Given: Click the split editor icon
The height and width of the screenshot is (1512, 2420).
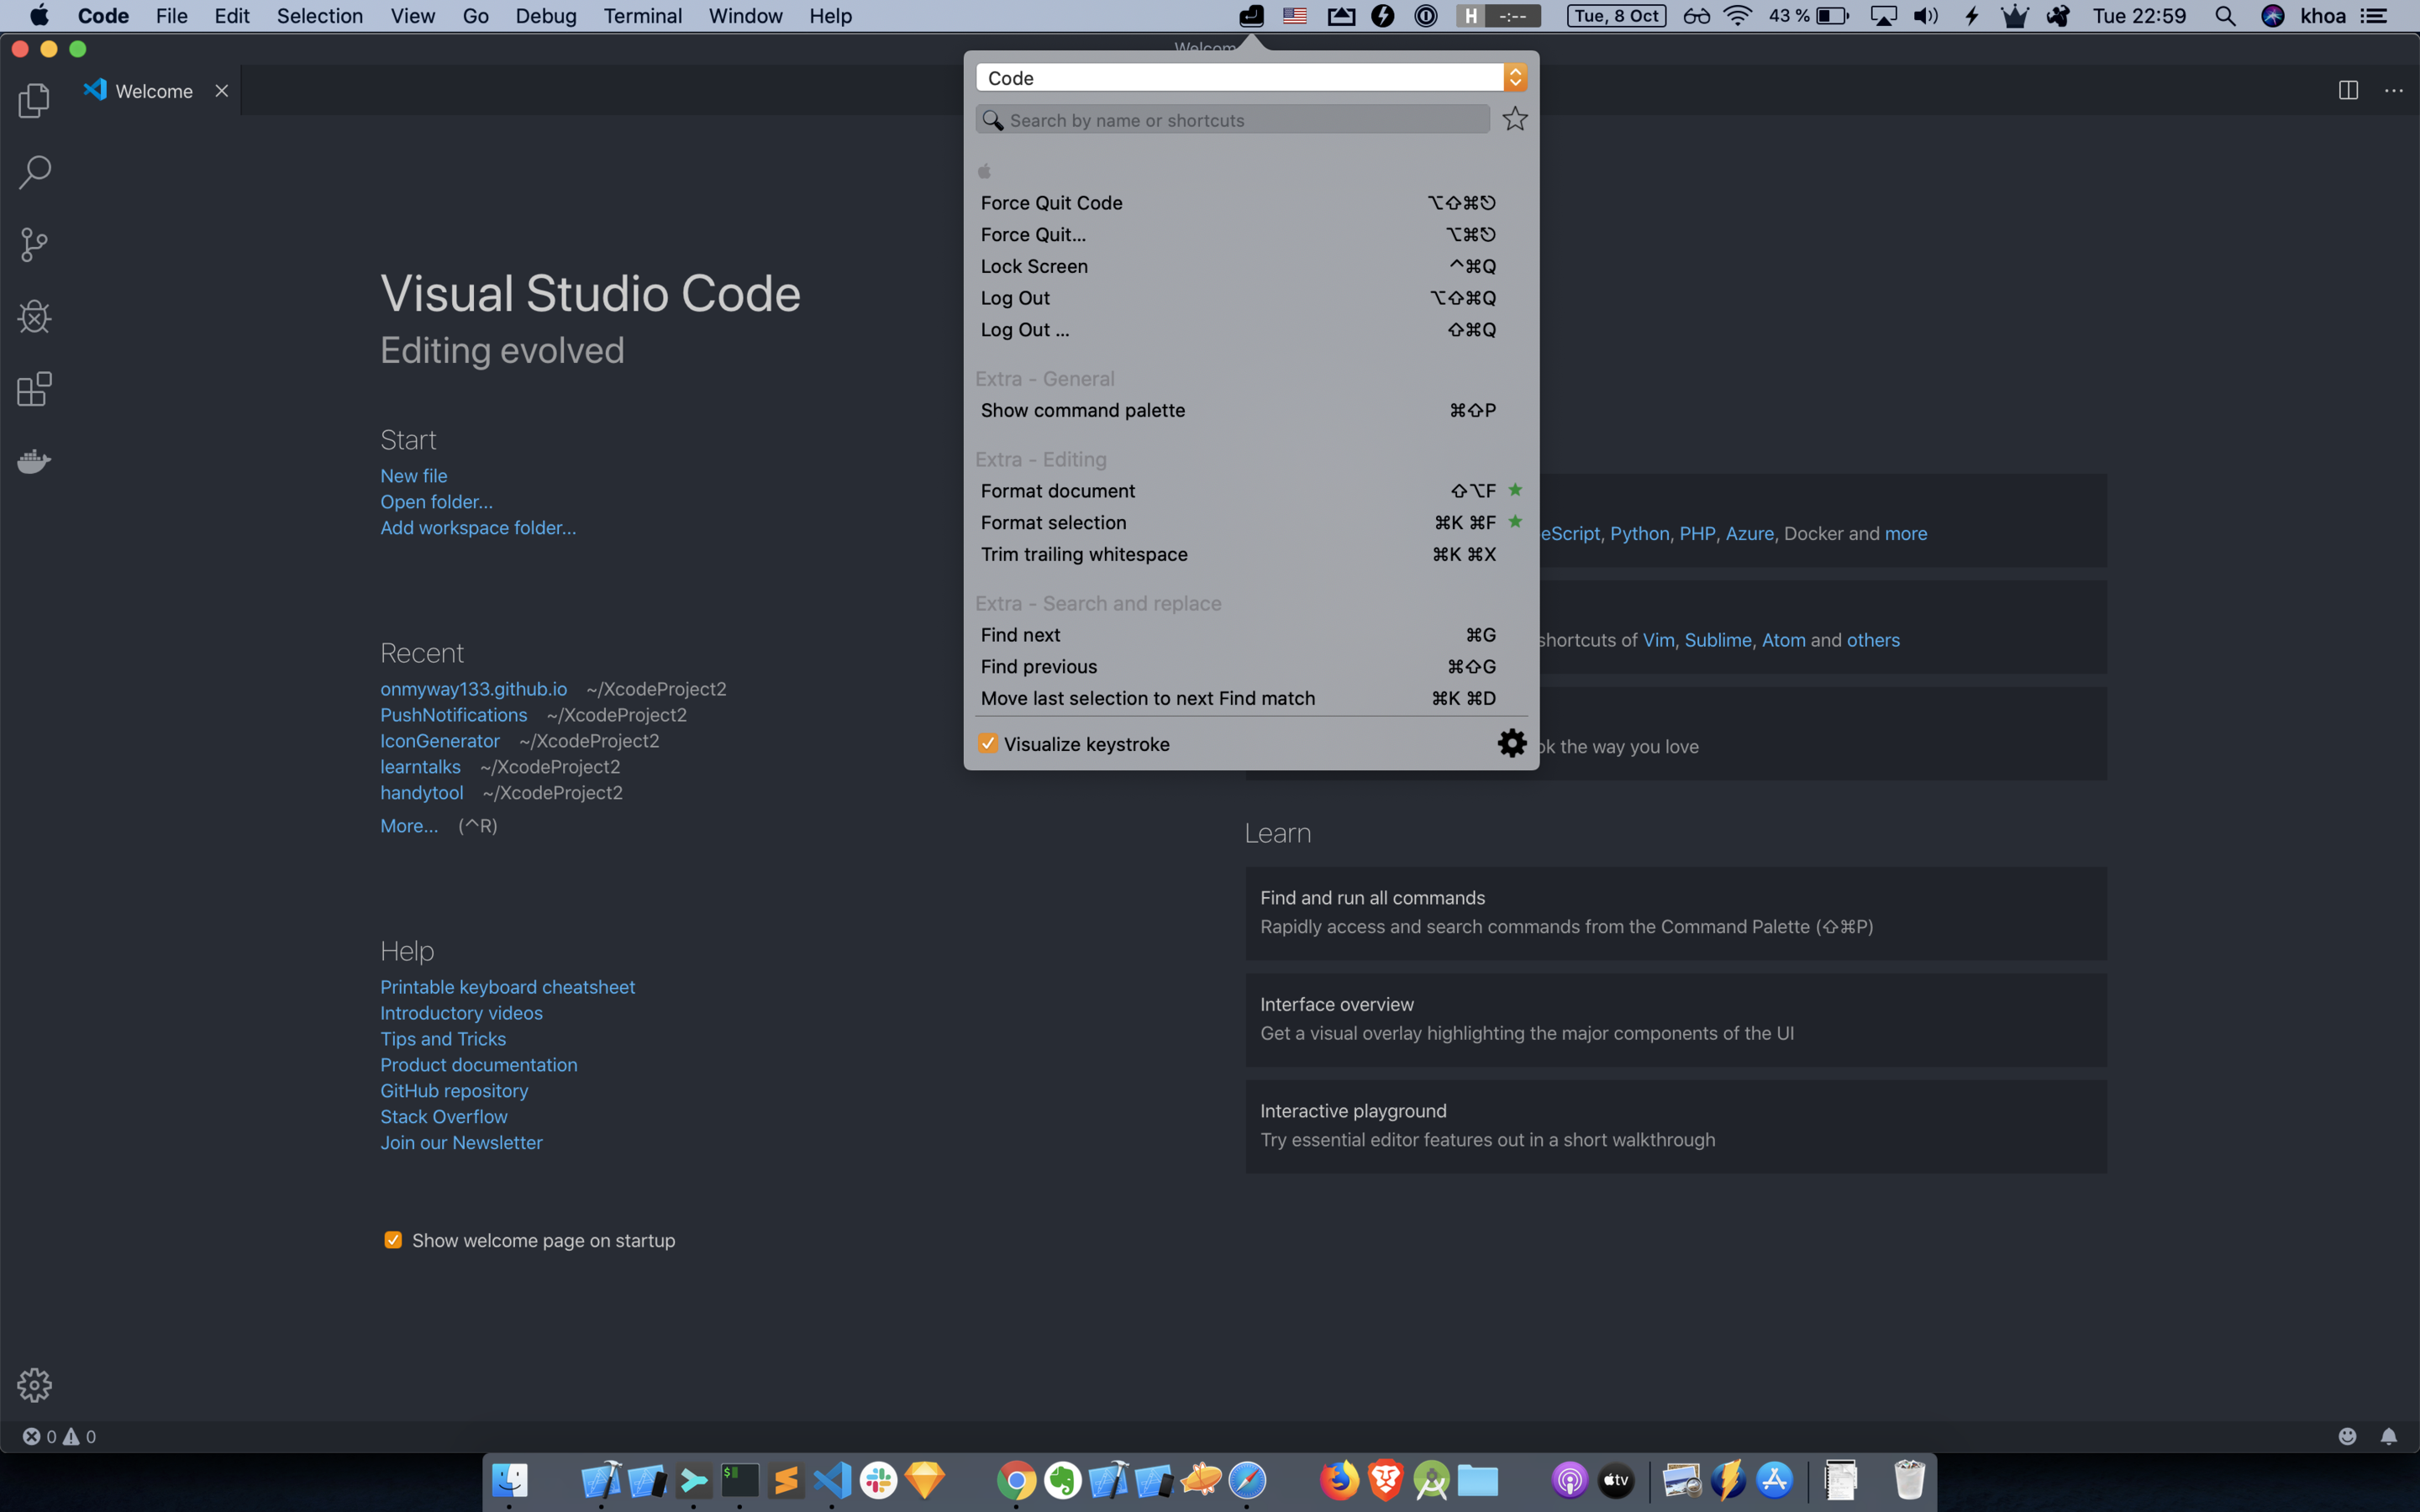Looking at the screenshot, I should (x=2348, y=91).
